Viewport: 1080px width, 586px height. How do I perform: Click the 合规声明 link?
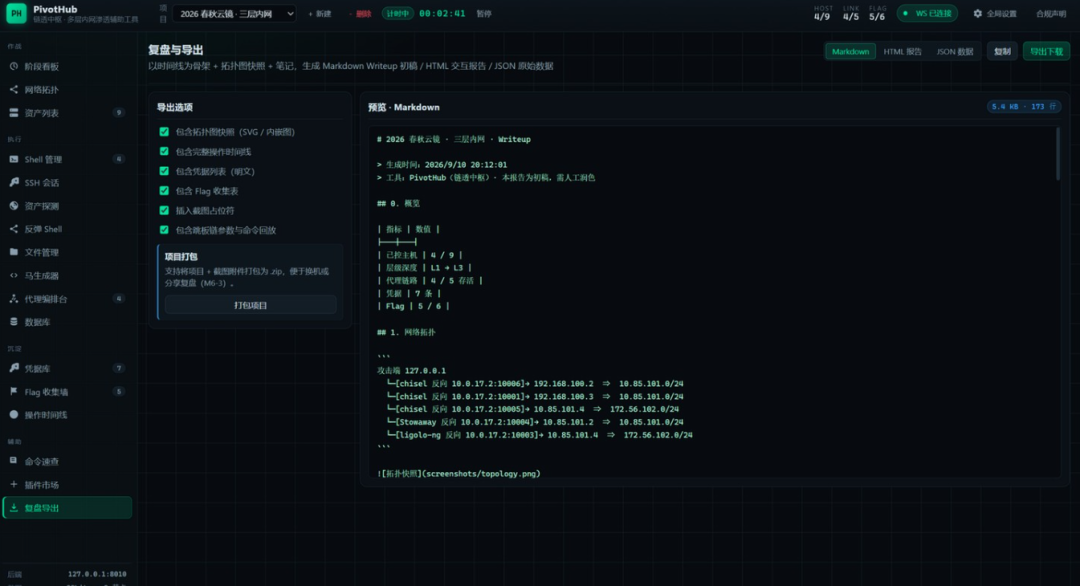(1051, 14)
